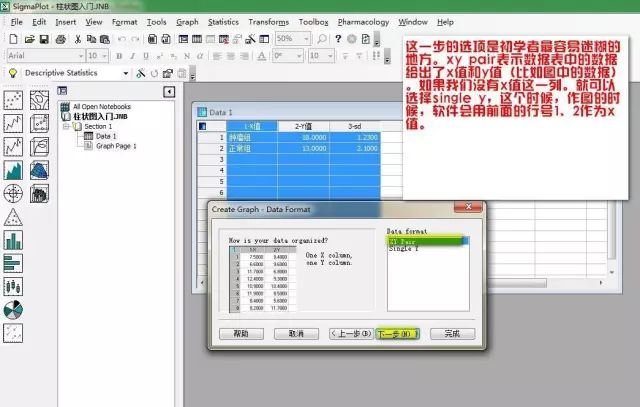Collapse the notebook manager panel arrow
The width and height of the screenshot is (640, 407).
[169, 91]
